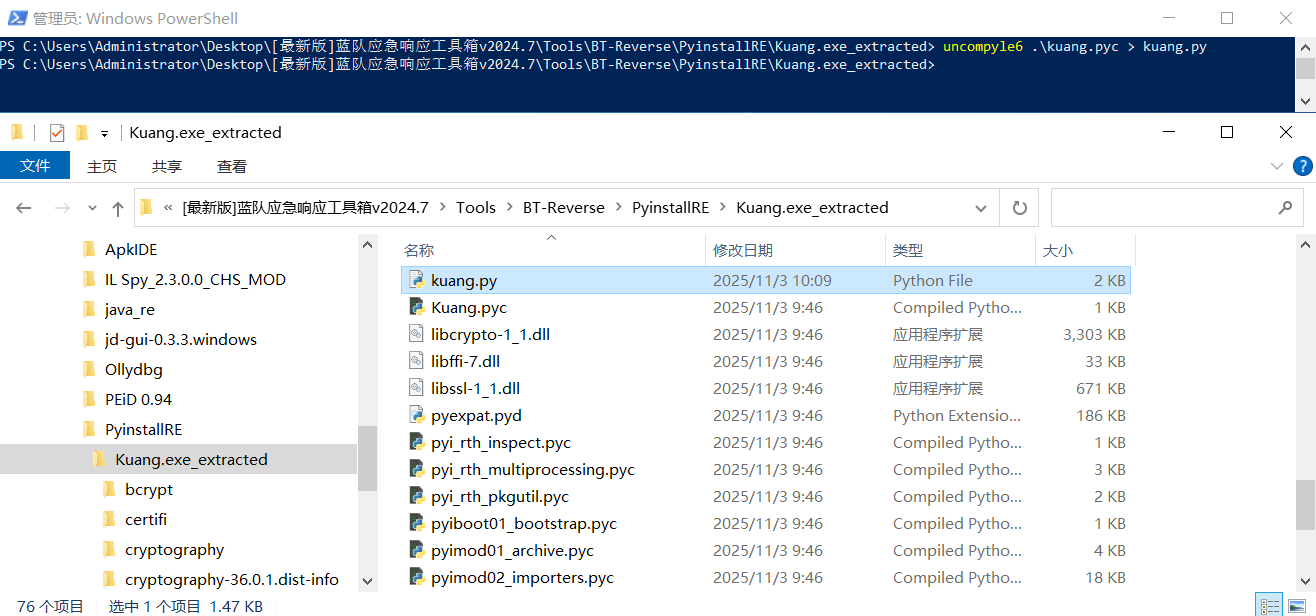Open the quick access toolbar customize dropdown
Image resolution: width=1316 pixels, height=616 pixels.
(x=104, y=133)
